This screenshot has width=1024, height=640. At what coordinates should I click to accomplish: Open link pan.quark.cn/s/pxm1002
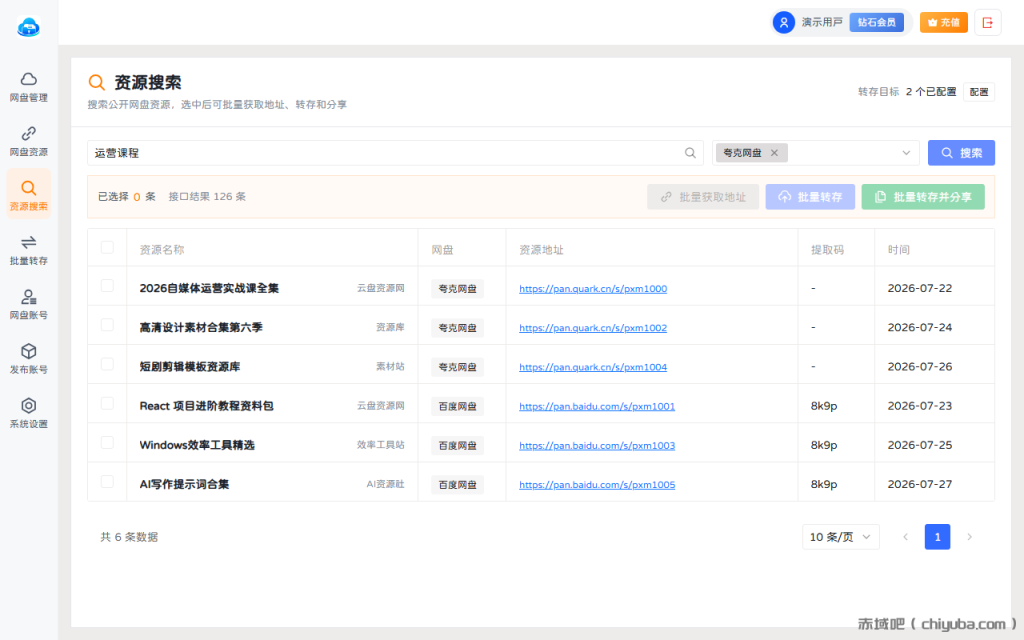(x=593, y=328)
